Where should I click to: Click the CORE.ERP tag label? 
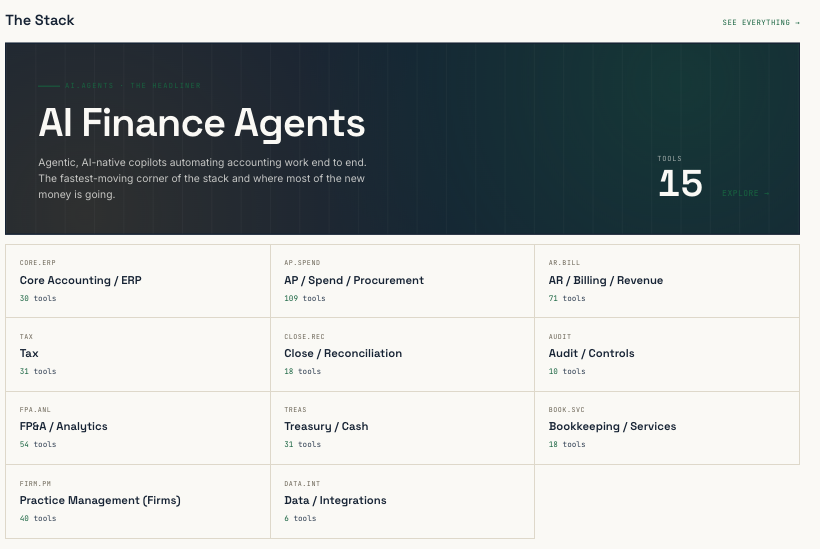tap(38, 262)
